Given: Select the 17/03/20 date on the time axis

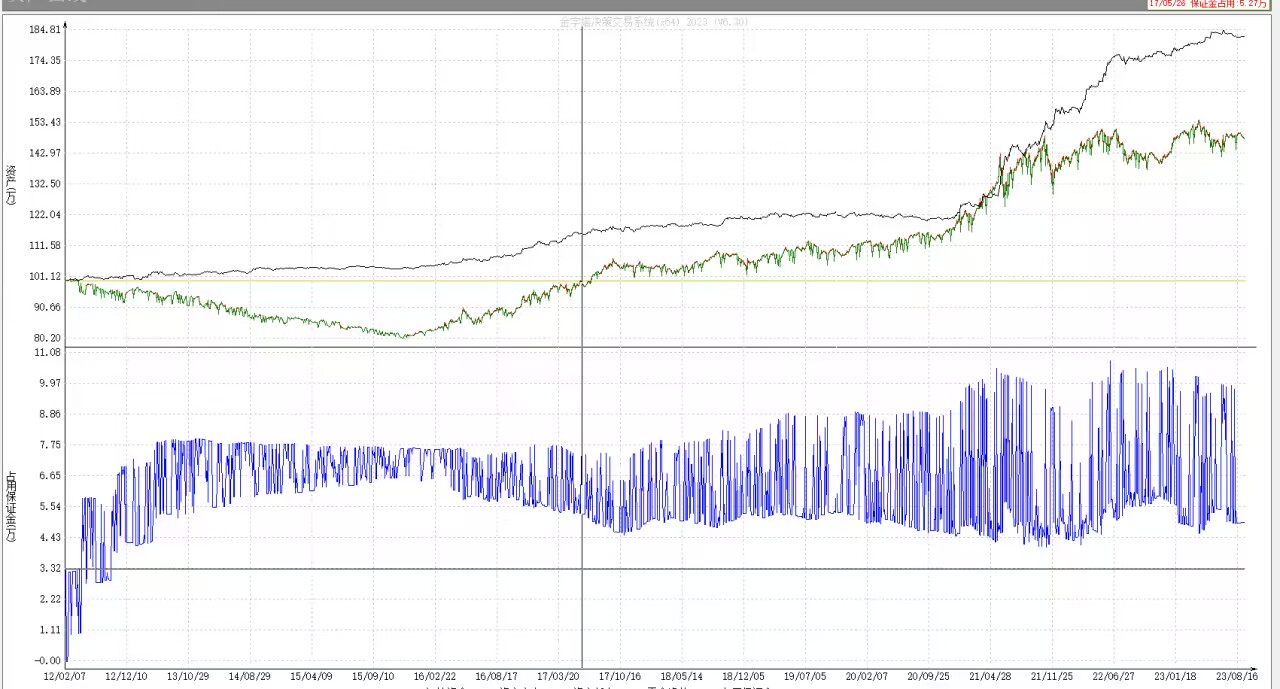Looking at the screenshot, I should (x=558, y=676).
